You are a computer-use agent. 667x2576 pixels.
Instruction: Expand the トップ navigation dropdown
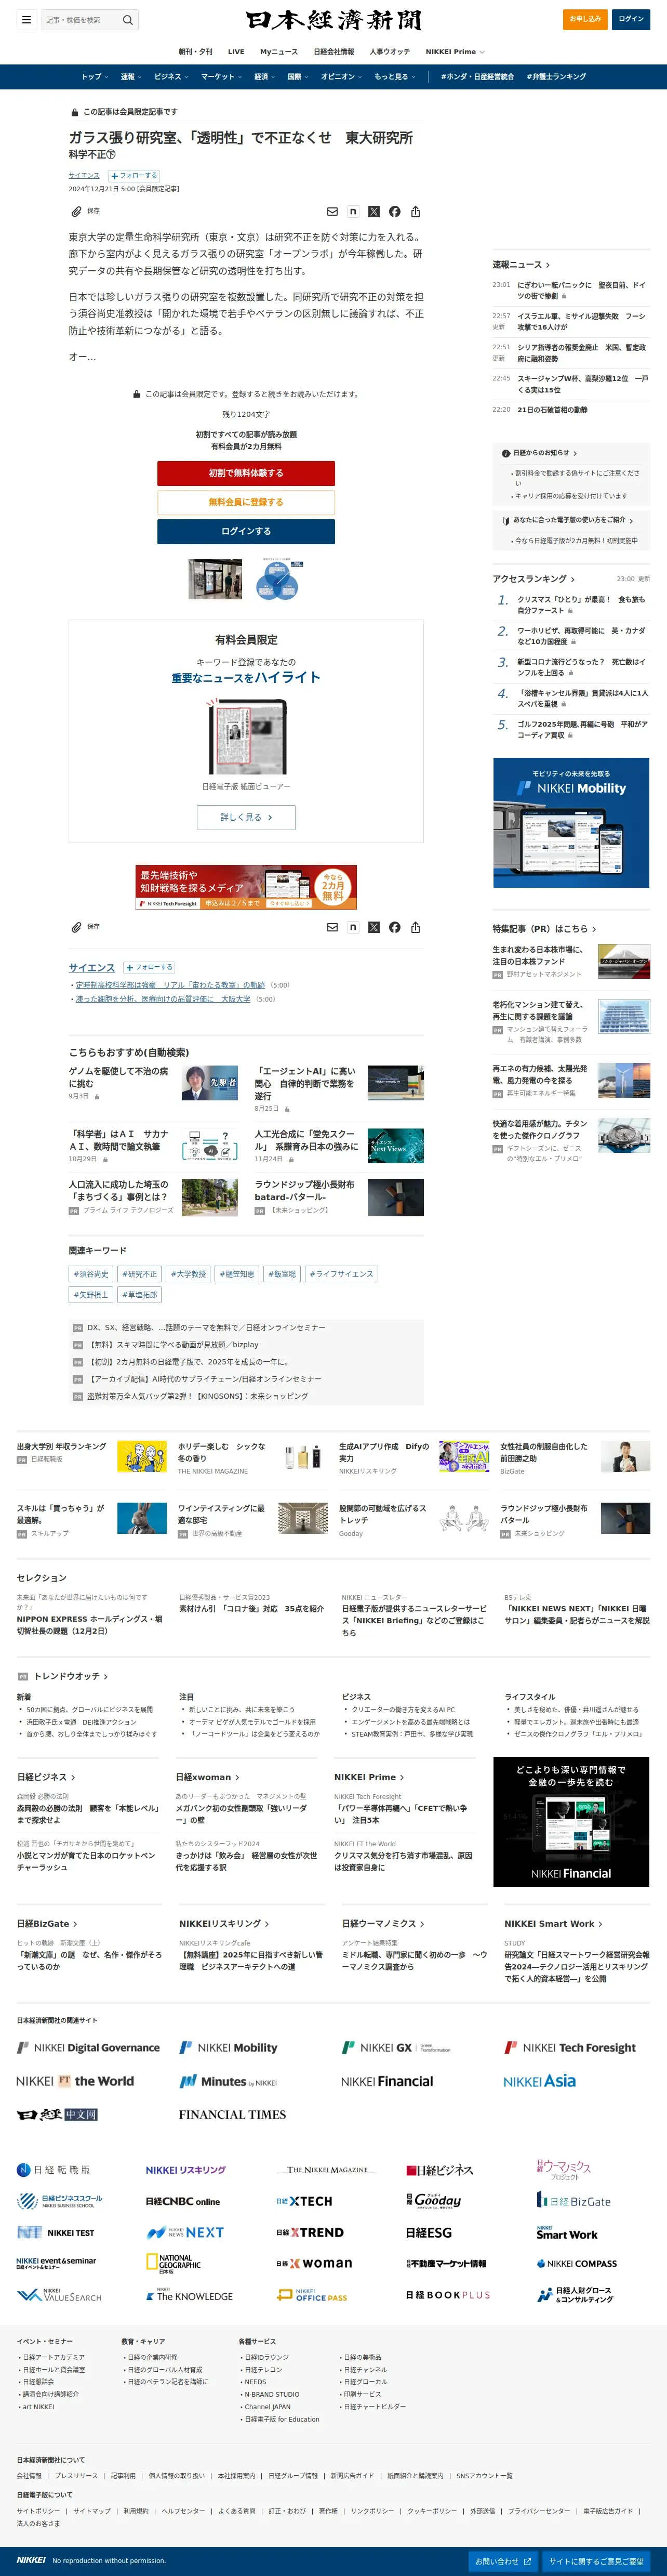coord(94,77)
